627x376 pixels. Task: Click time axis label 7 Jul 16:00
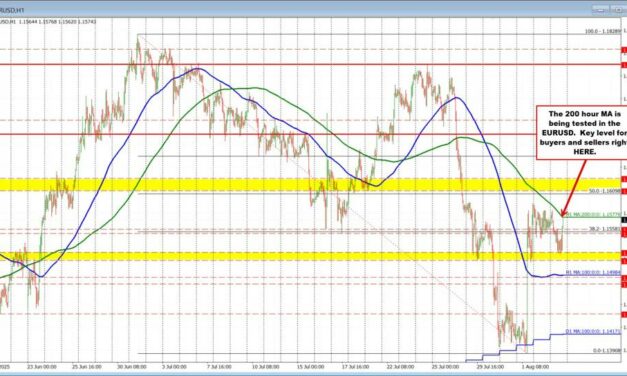coord(220,366)
